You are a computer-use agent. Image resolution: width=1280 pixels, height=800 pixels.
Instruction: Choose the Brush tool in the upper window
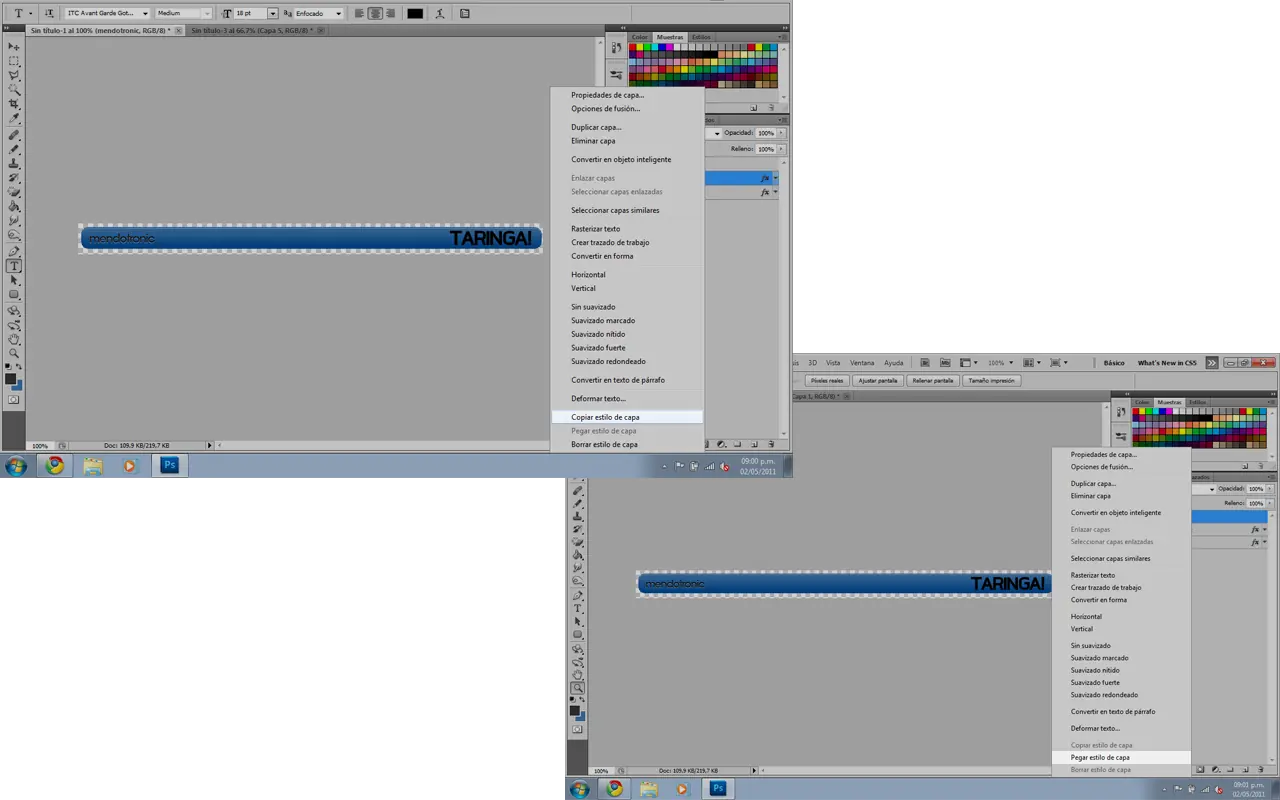point(14,149)
